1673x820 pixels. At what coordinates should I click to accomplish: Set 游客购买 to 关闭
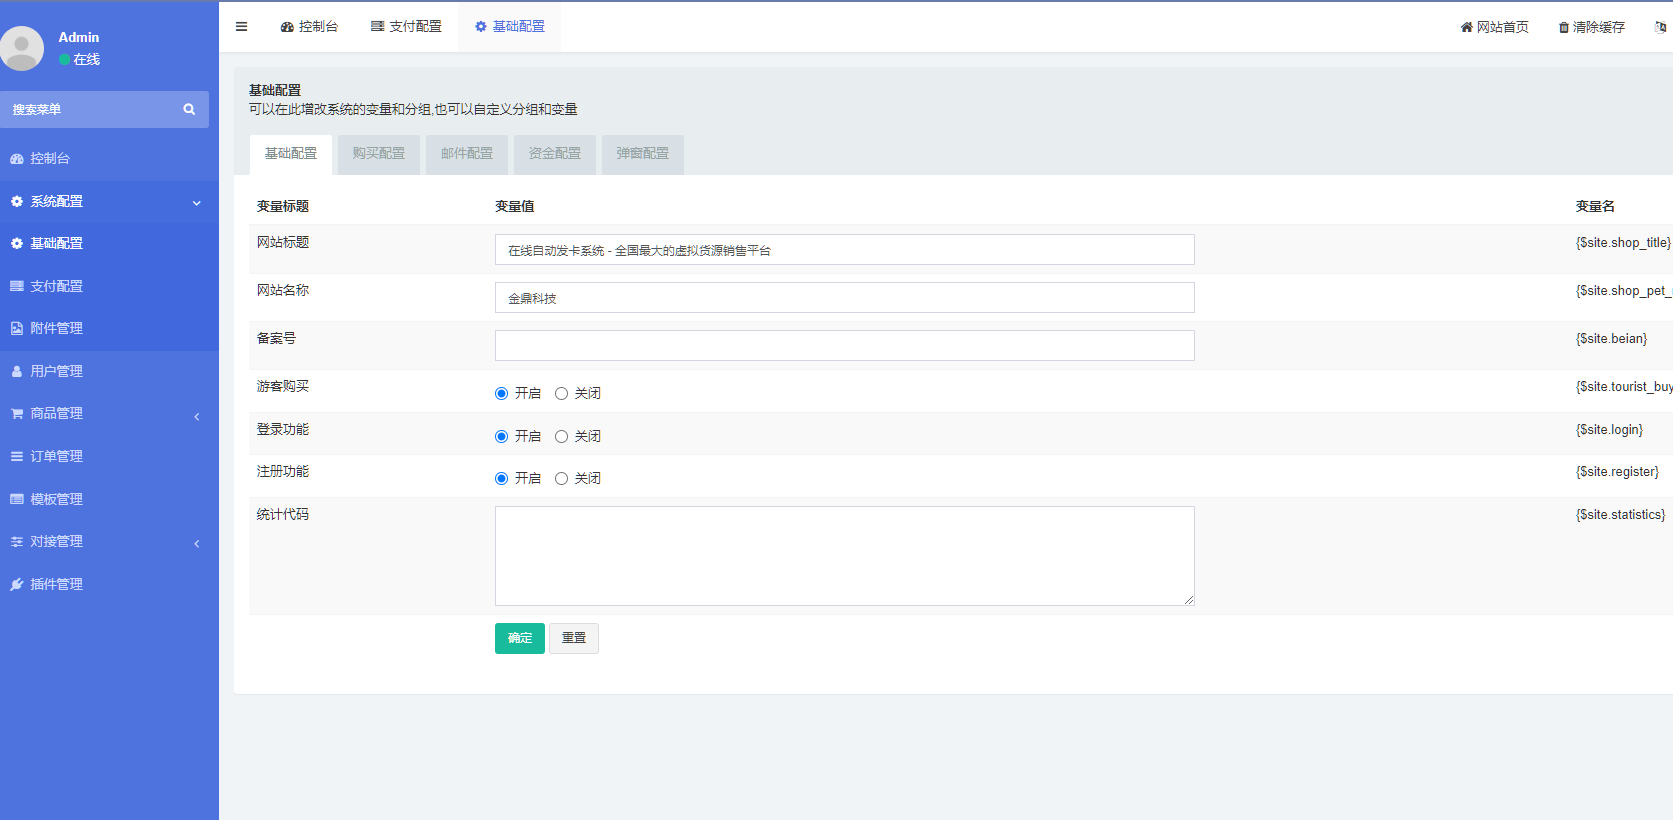pyautogui.click(x=561, y=394)
